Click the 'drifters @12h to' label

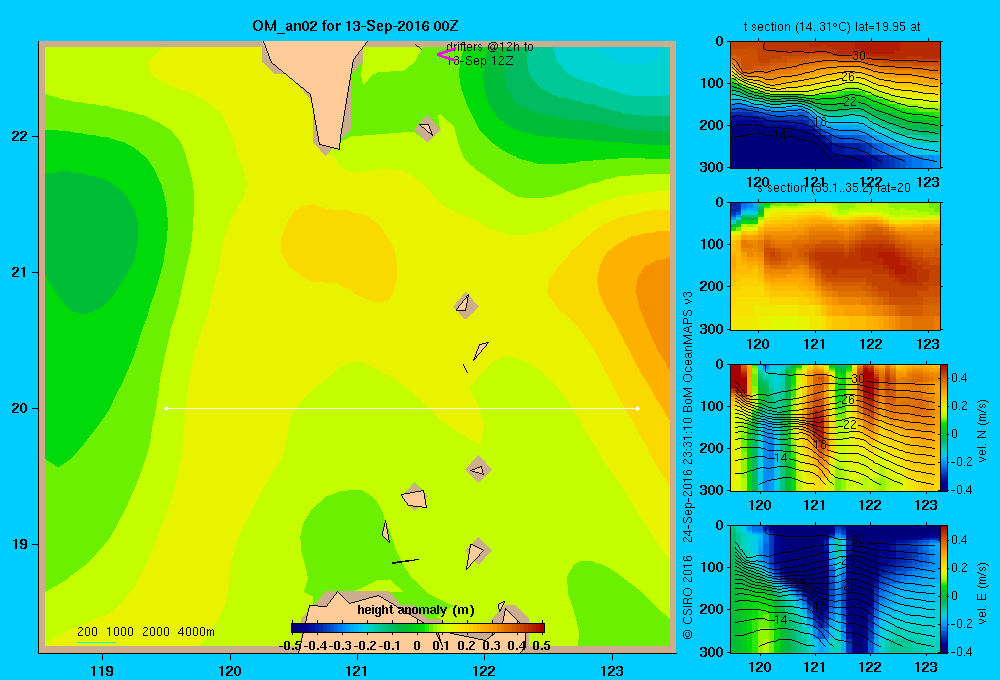click(x=490, y=47)
